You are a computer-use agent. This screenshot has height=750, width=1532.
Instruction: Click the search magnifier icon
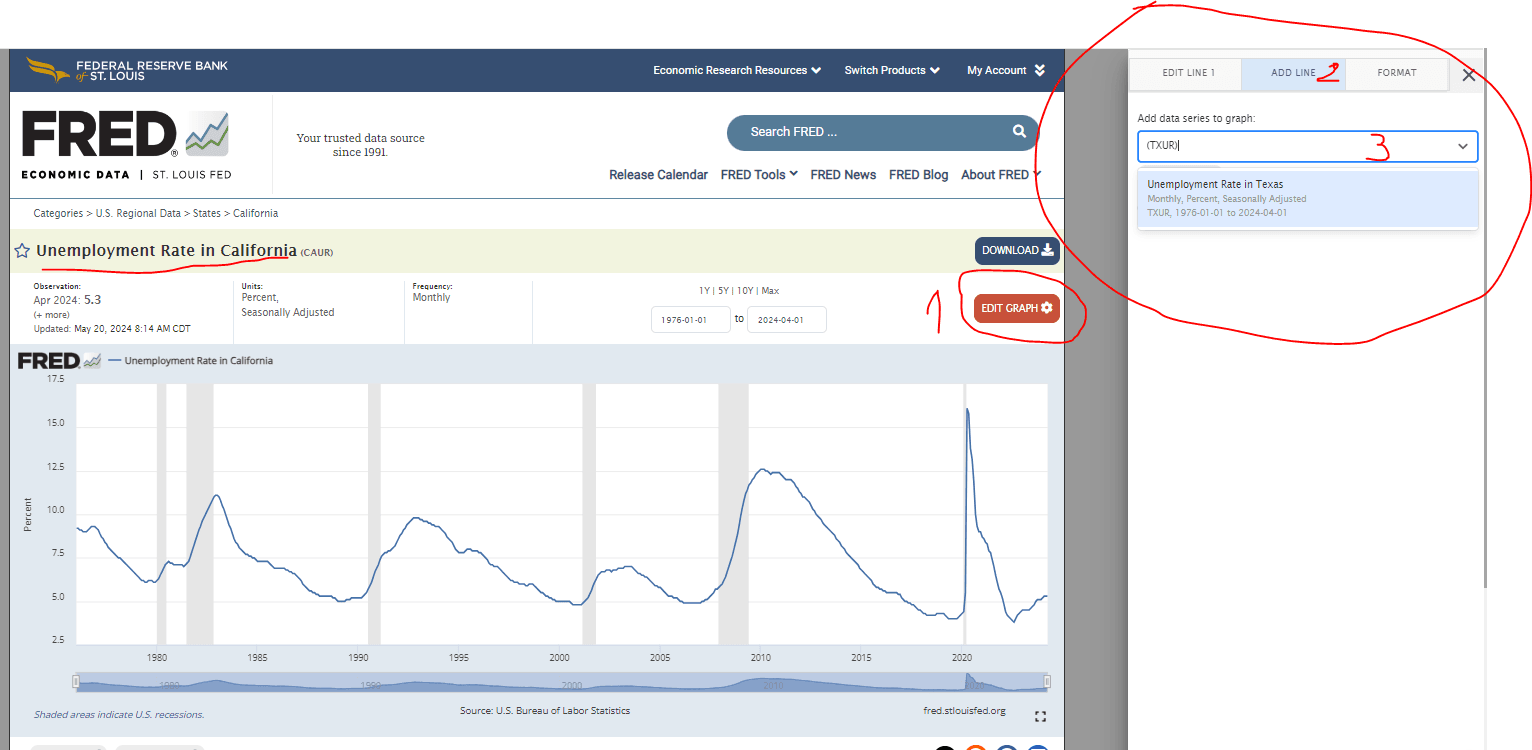coord(1018,131)
